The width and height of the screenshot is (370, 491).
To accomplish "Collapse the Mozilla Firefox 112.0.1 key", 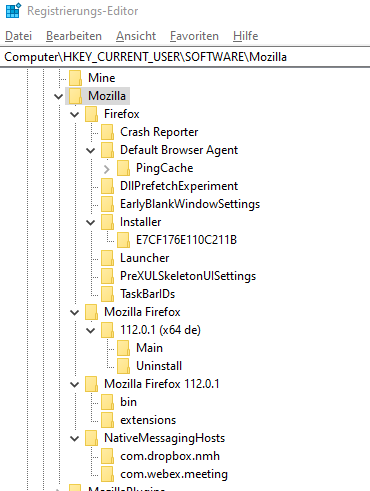I will click(74, 385).
